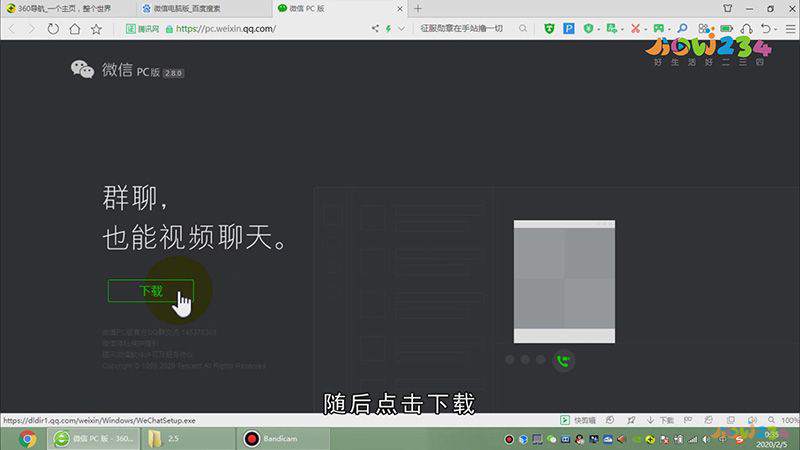Screen dimensions: 800x450
Task: Click the address bar URL pc.weixin.qq.com
Action: point(226,29)
